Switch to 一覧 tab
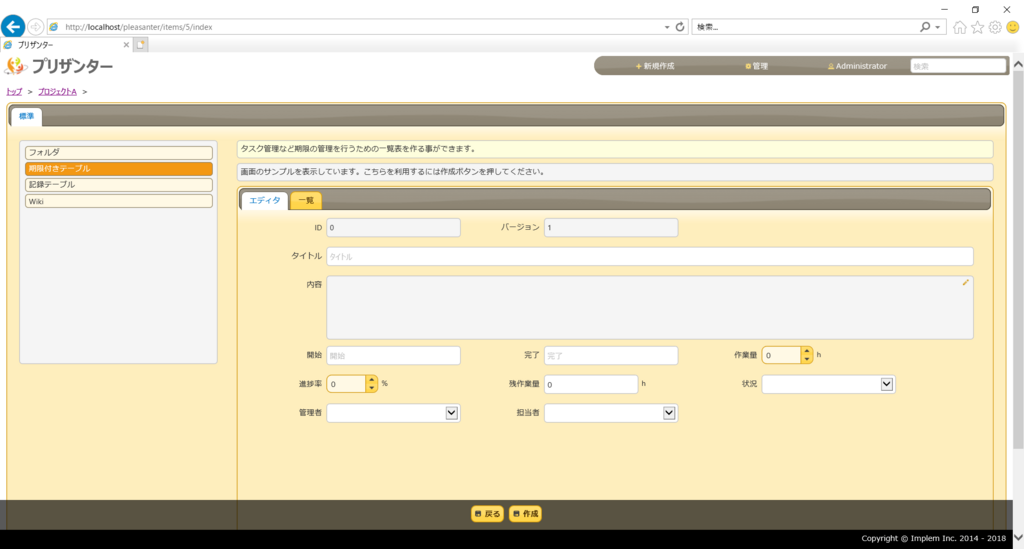Viewport: 1024px width, 549px height. pos(306,200)
